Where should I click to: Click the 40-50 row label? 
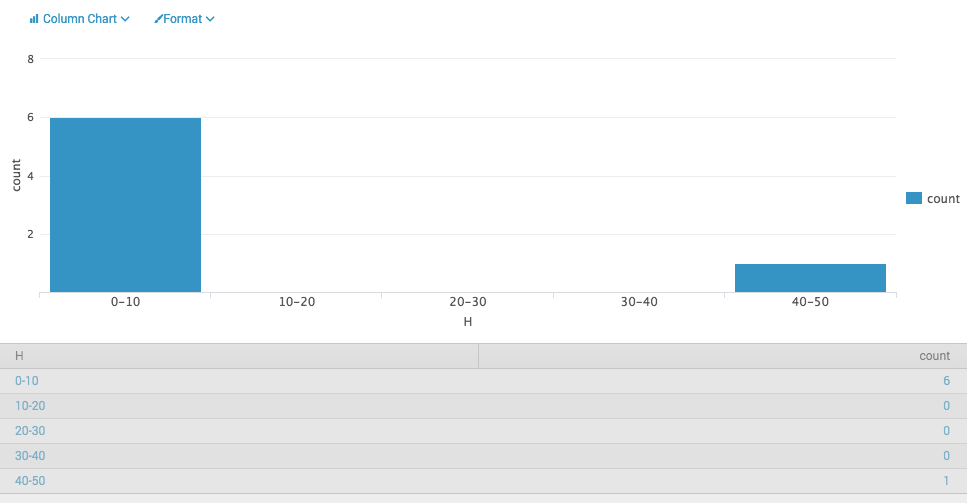point(30,481)
